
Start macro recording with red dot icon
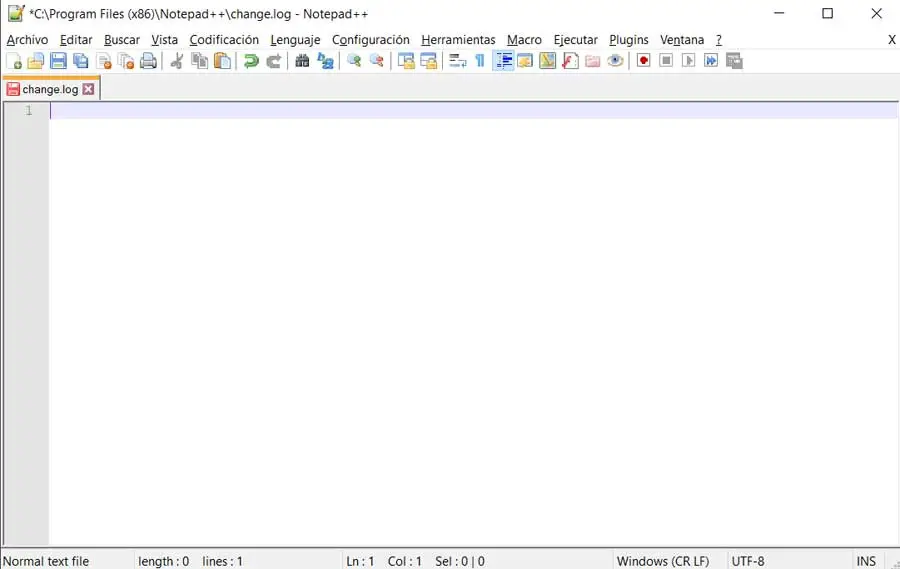[643, 61]
